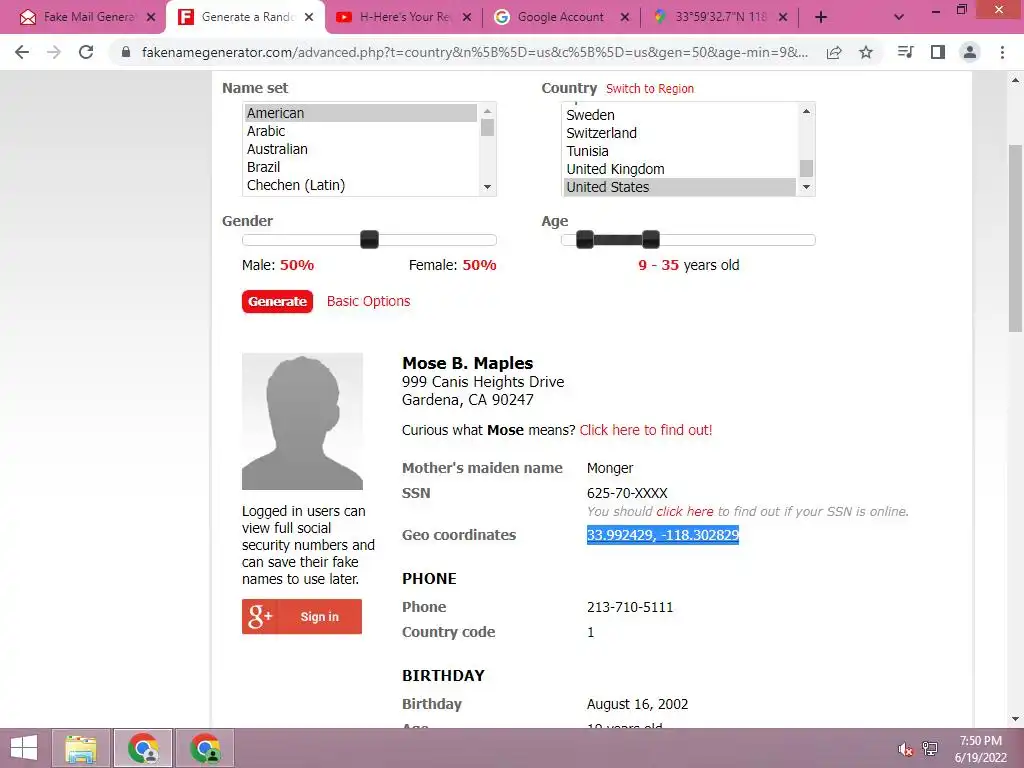Click the phone number 213-710-5111
The height and width of the screenshot is (768, 1024).
(630, 607)
